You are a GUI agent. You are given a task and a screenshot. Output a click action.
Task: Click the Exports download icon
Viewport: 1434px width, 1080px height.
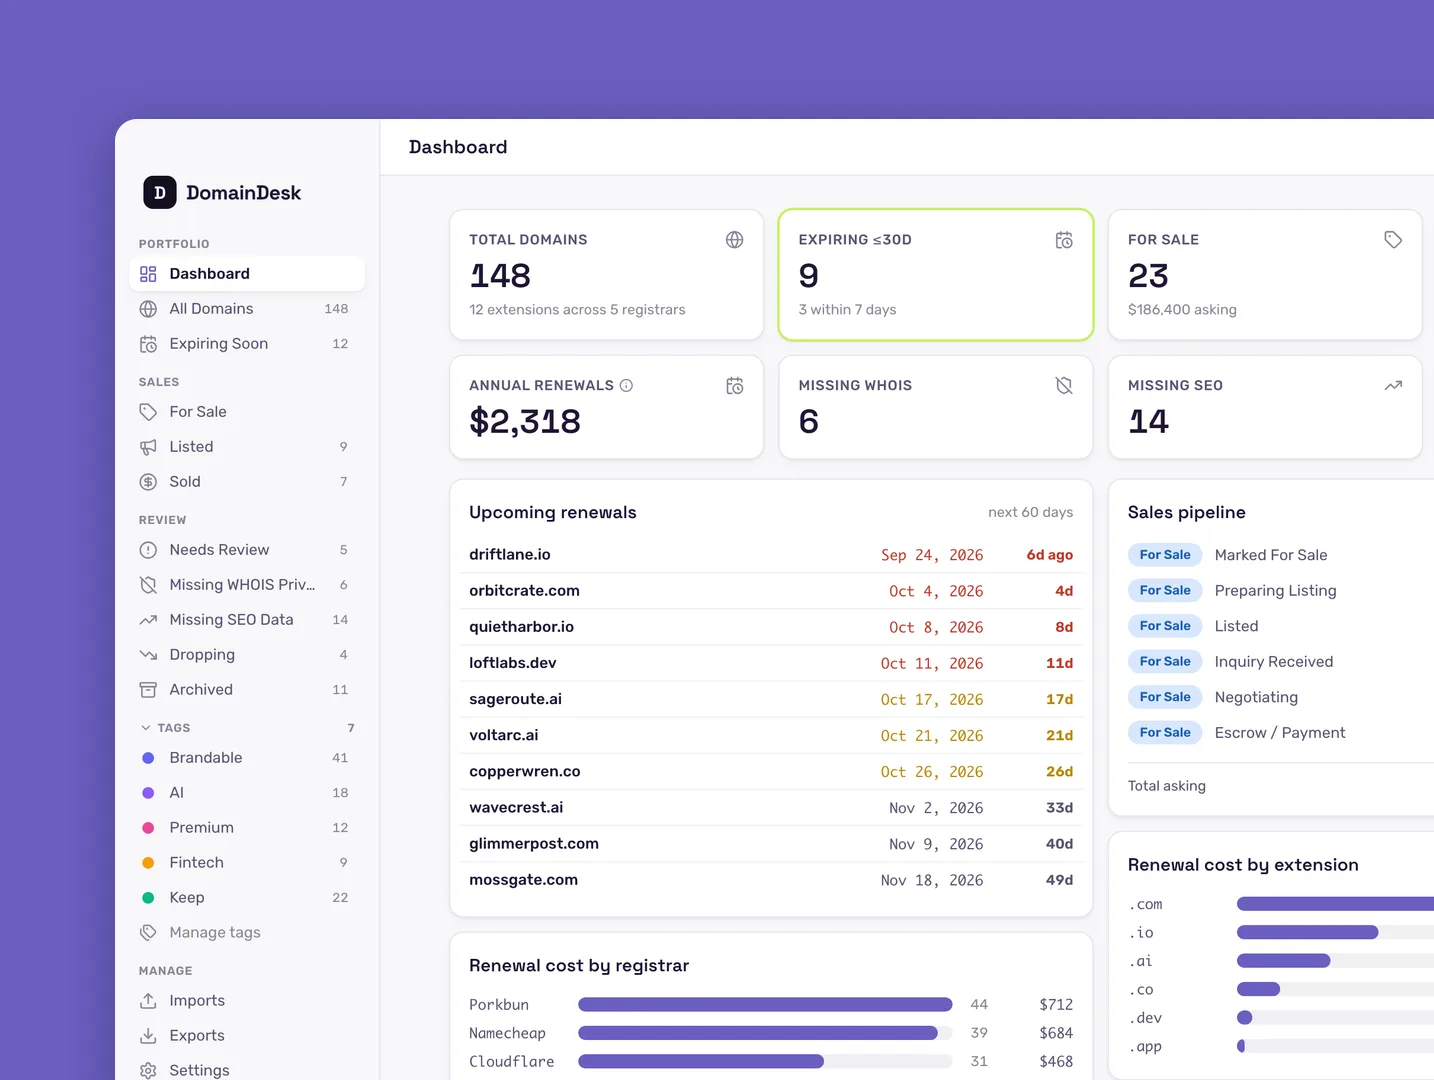[148, 1036]
